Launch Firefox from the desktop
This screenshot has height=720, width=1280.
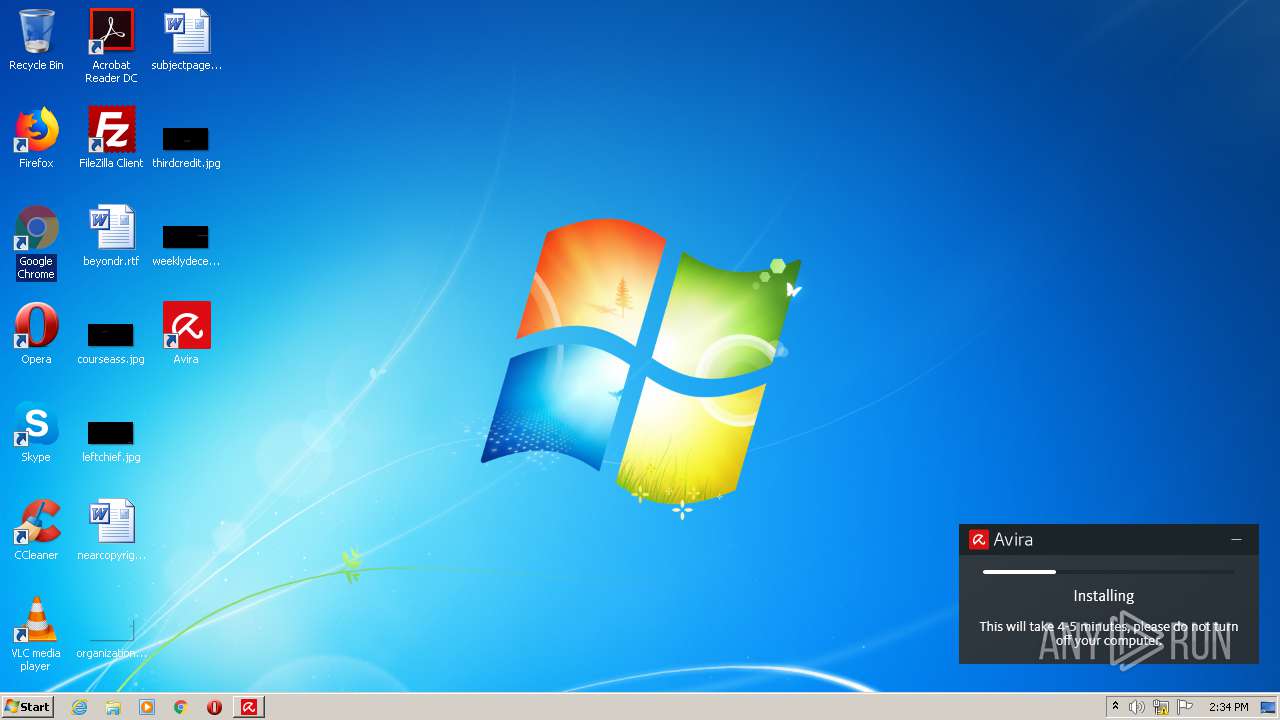click(x=36, y=138)
